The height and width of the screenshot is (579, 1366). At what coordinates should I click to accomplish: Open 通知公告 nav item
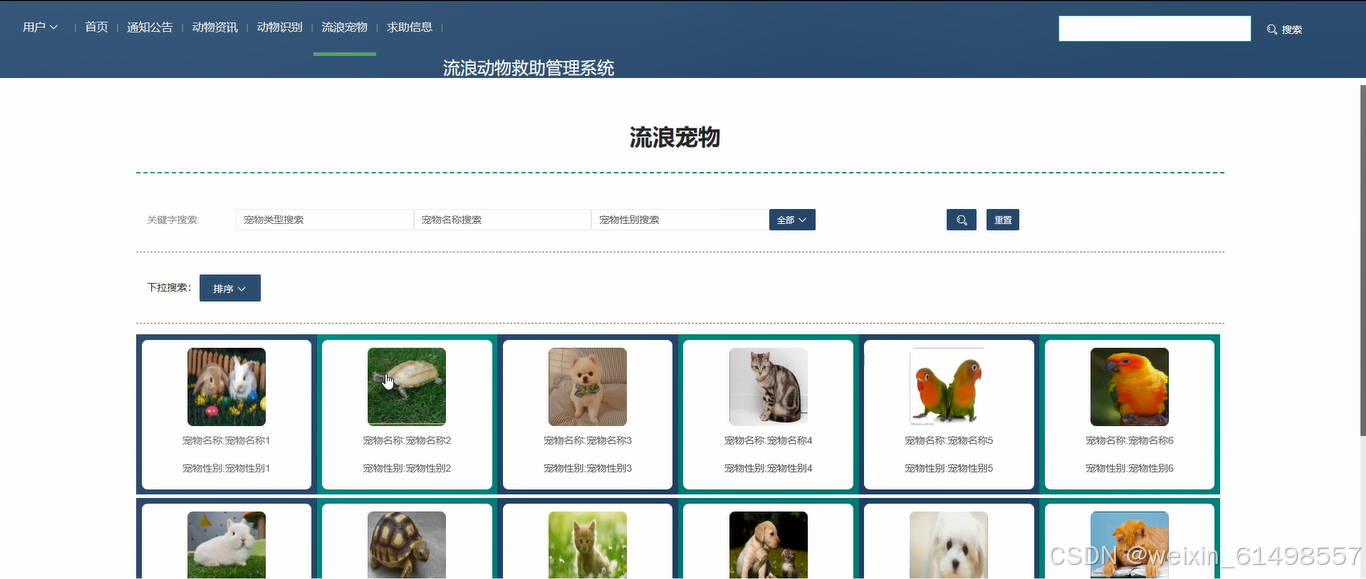coord(150,27)
